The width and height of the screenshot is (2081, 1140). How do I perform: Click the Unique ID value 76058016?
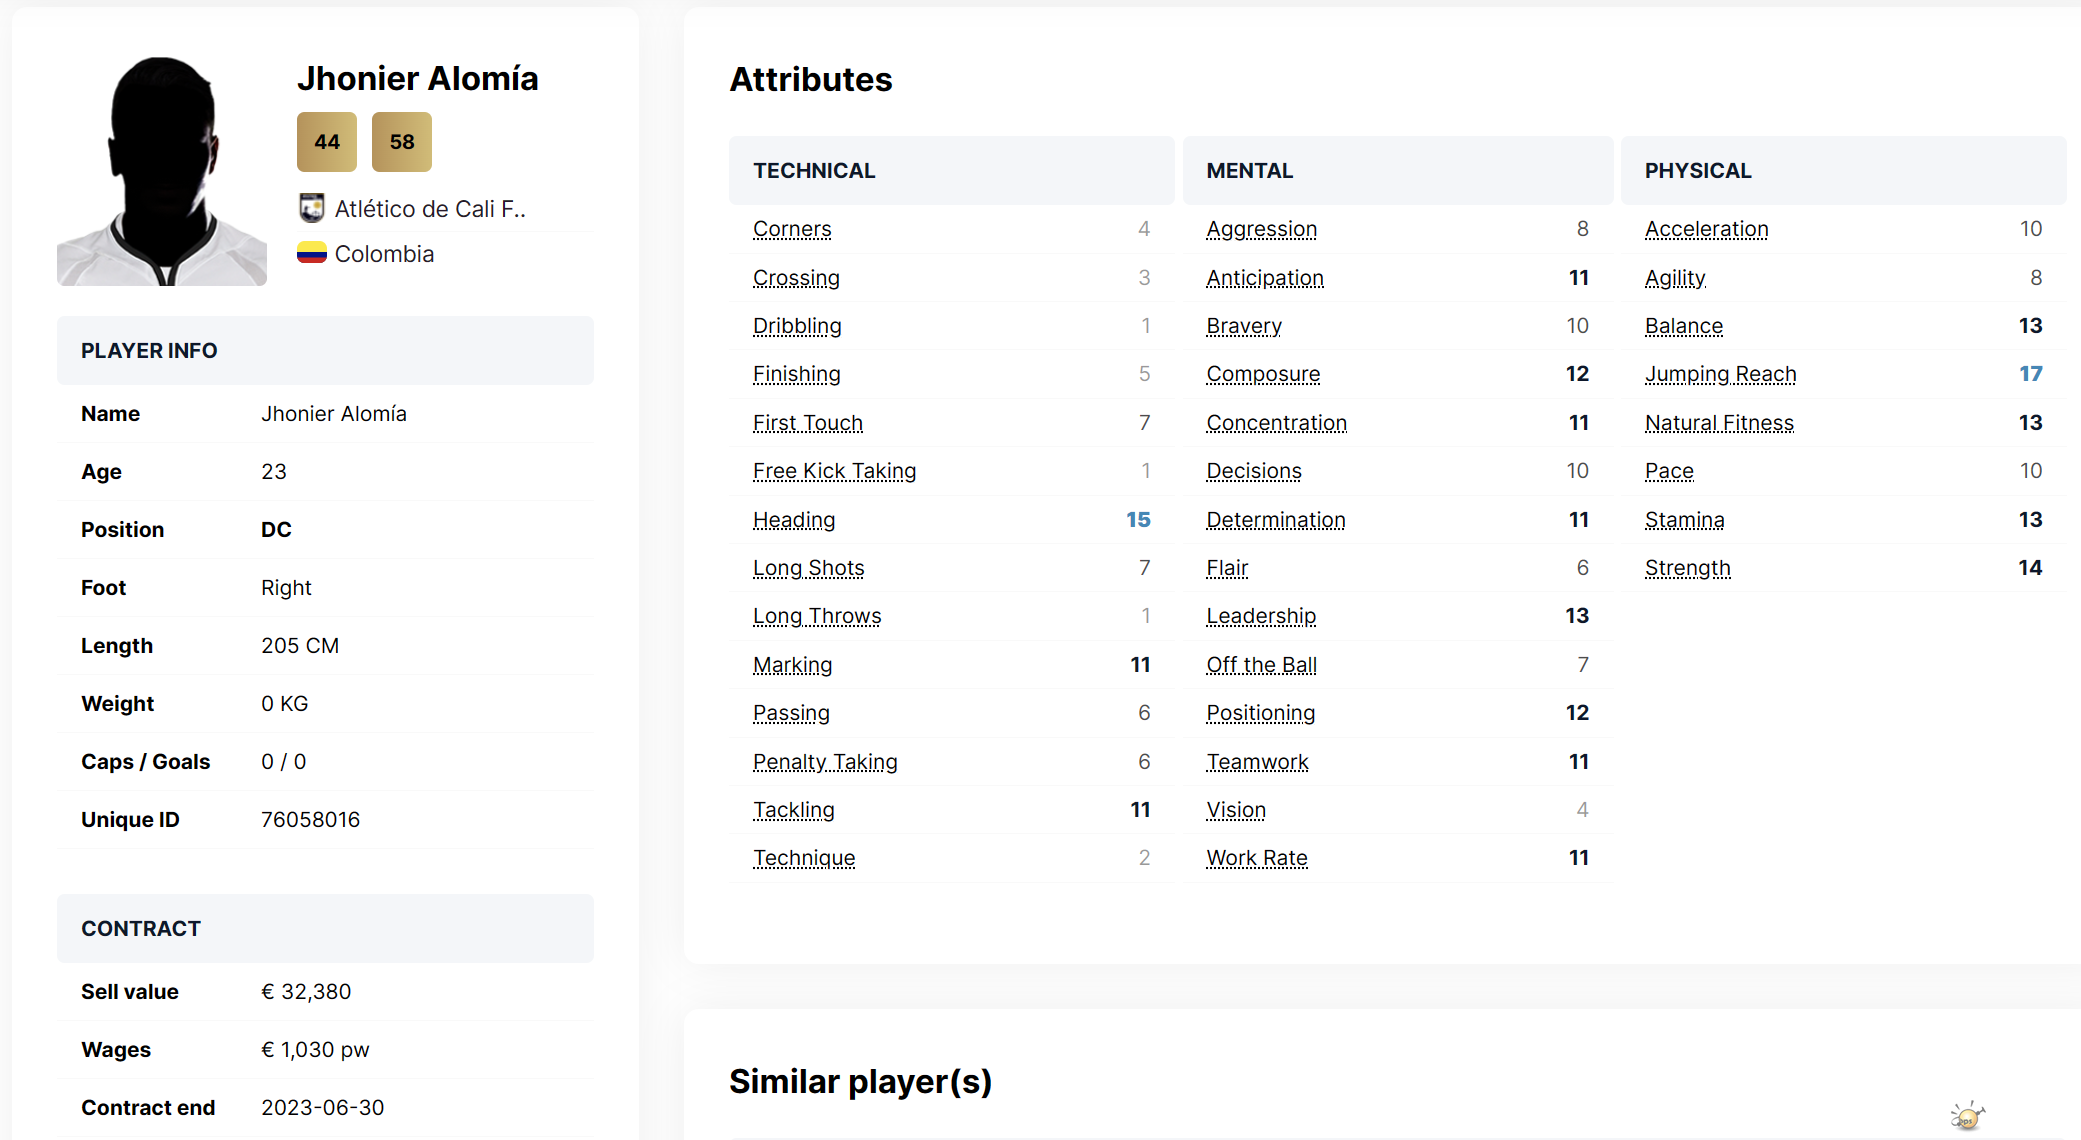coord(310,820)
